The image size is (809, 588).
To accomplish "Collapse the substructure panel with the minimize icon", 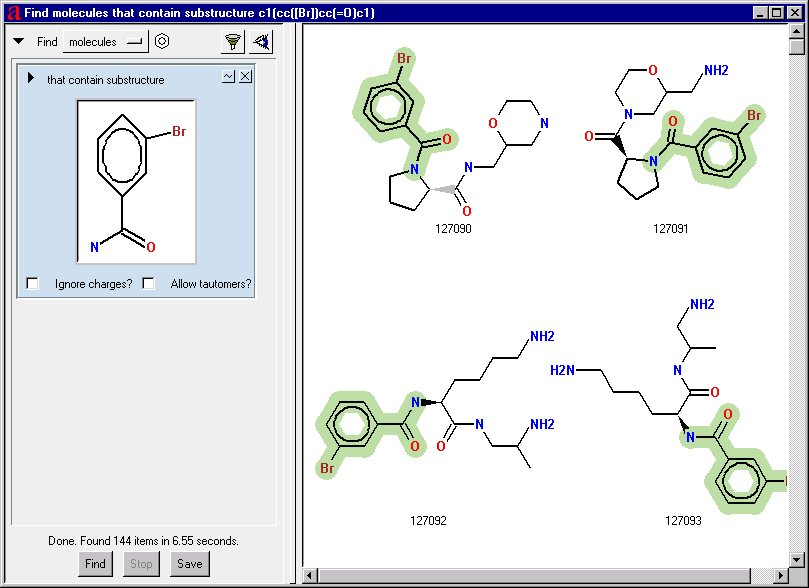I will pos(228,77).
